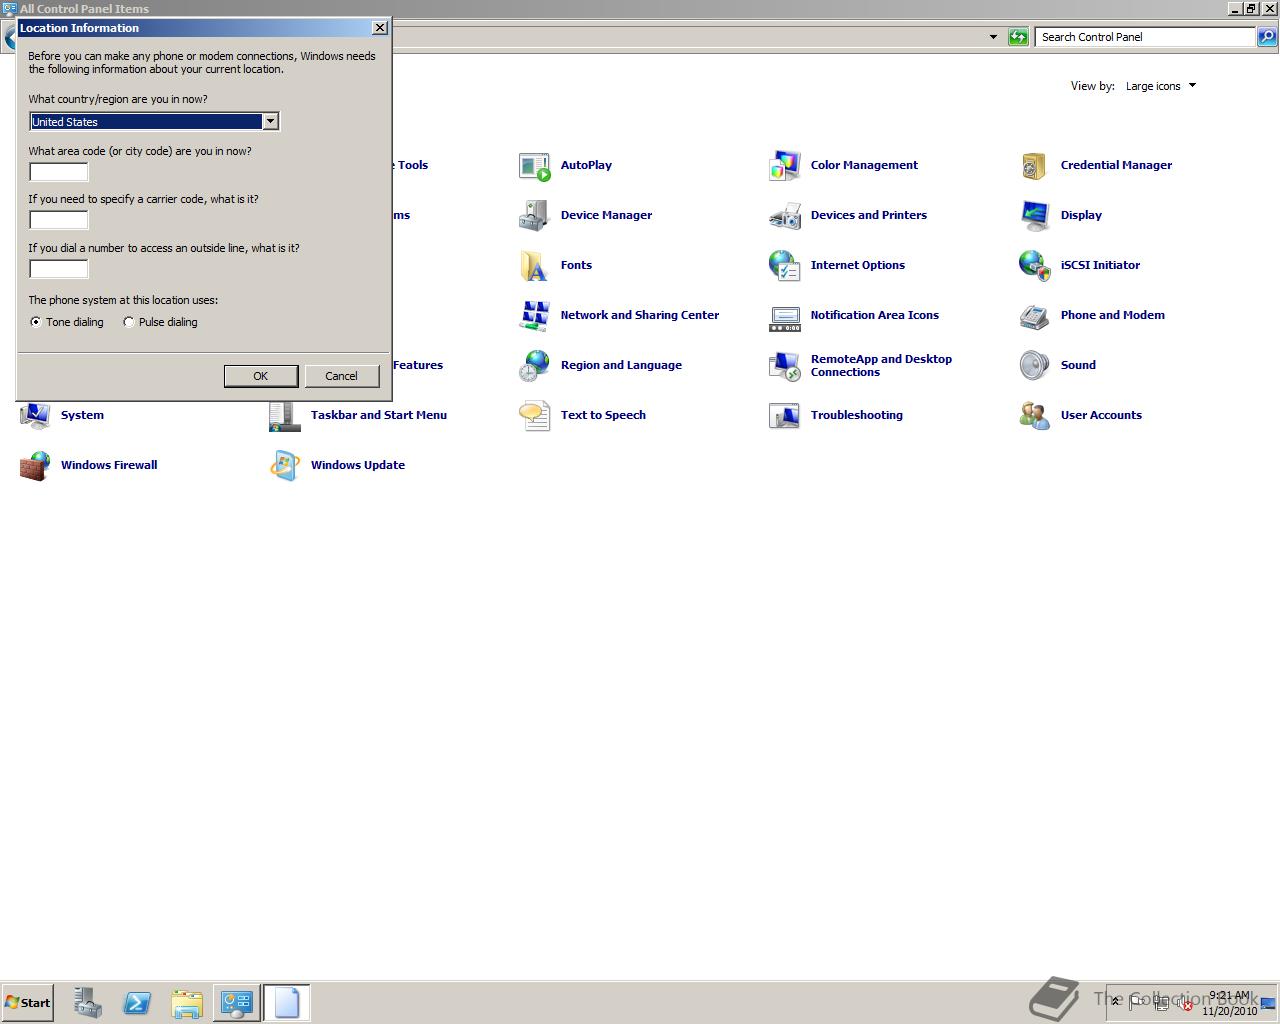Open the User Accounts icon
Viewport: 1280px width, 1024px height.
(1035, 416)
